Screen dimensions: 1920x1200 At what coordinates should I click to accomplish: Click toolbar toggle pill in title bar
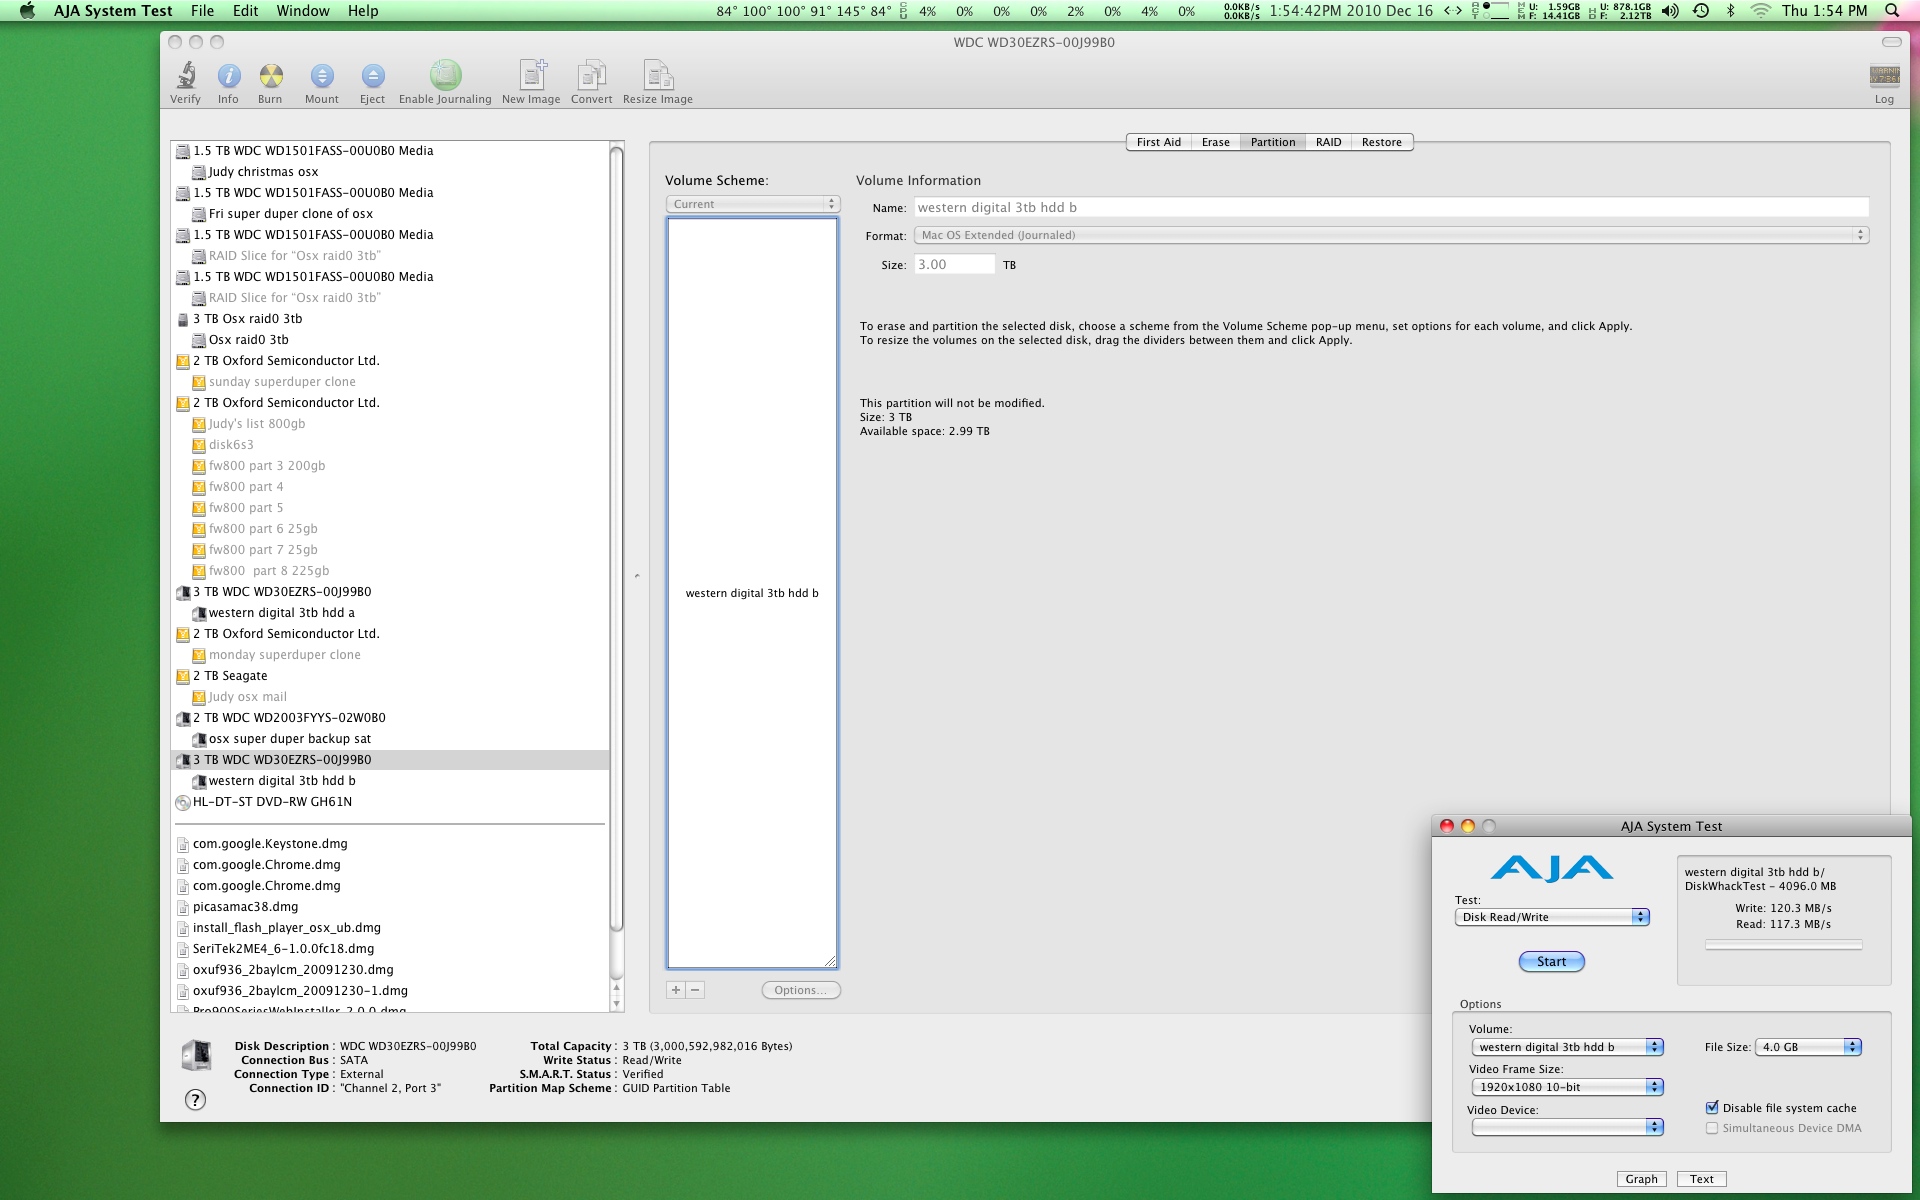coord(1891,42)
